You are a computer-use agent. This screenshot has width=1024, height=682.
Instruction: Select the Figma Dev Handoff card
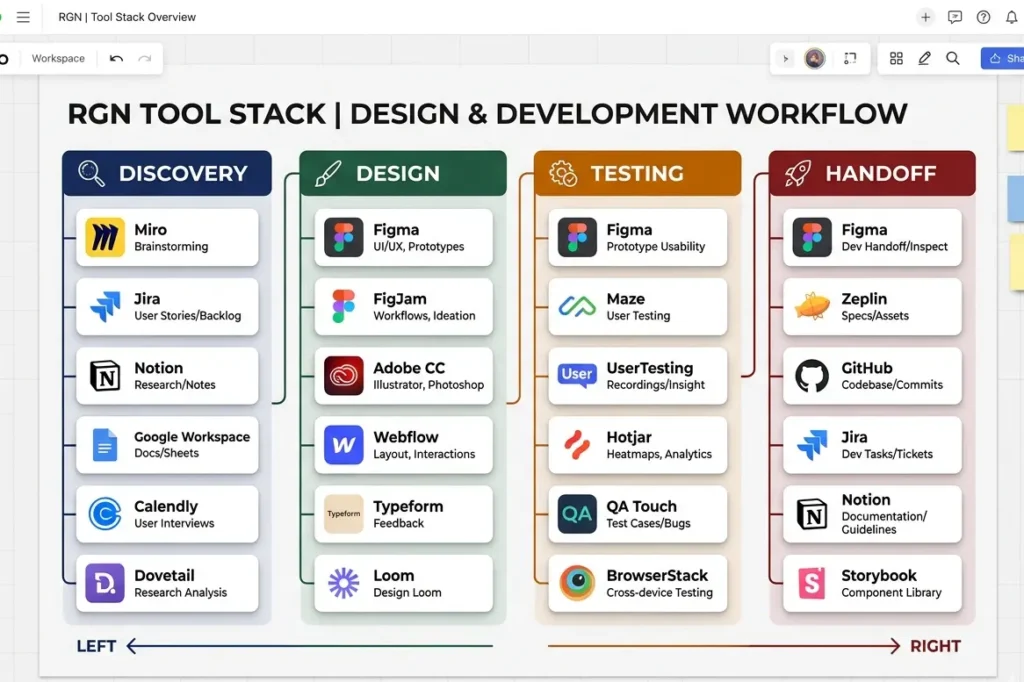tap(871, 237)
